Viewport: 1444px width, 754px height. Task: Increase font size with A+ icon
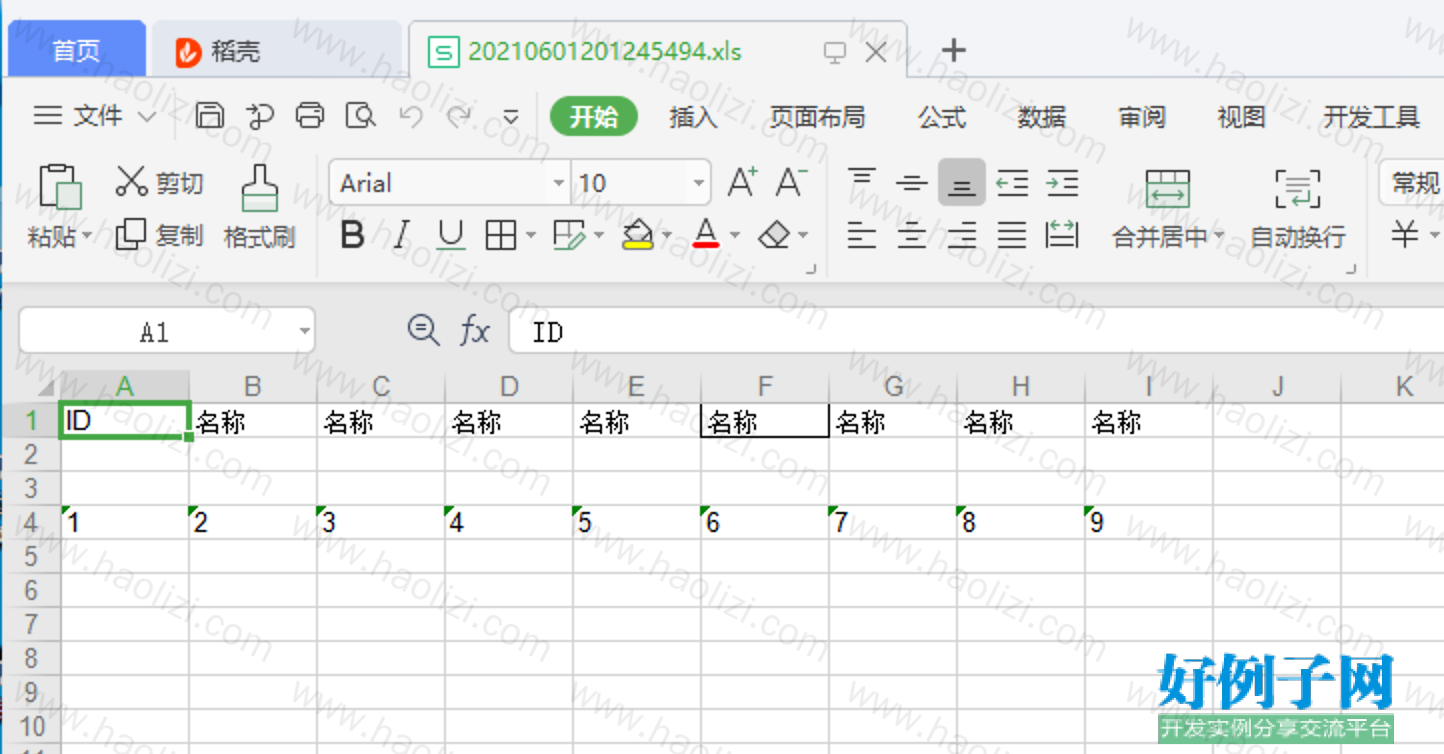pos(742,183)
